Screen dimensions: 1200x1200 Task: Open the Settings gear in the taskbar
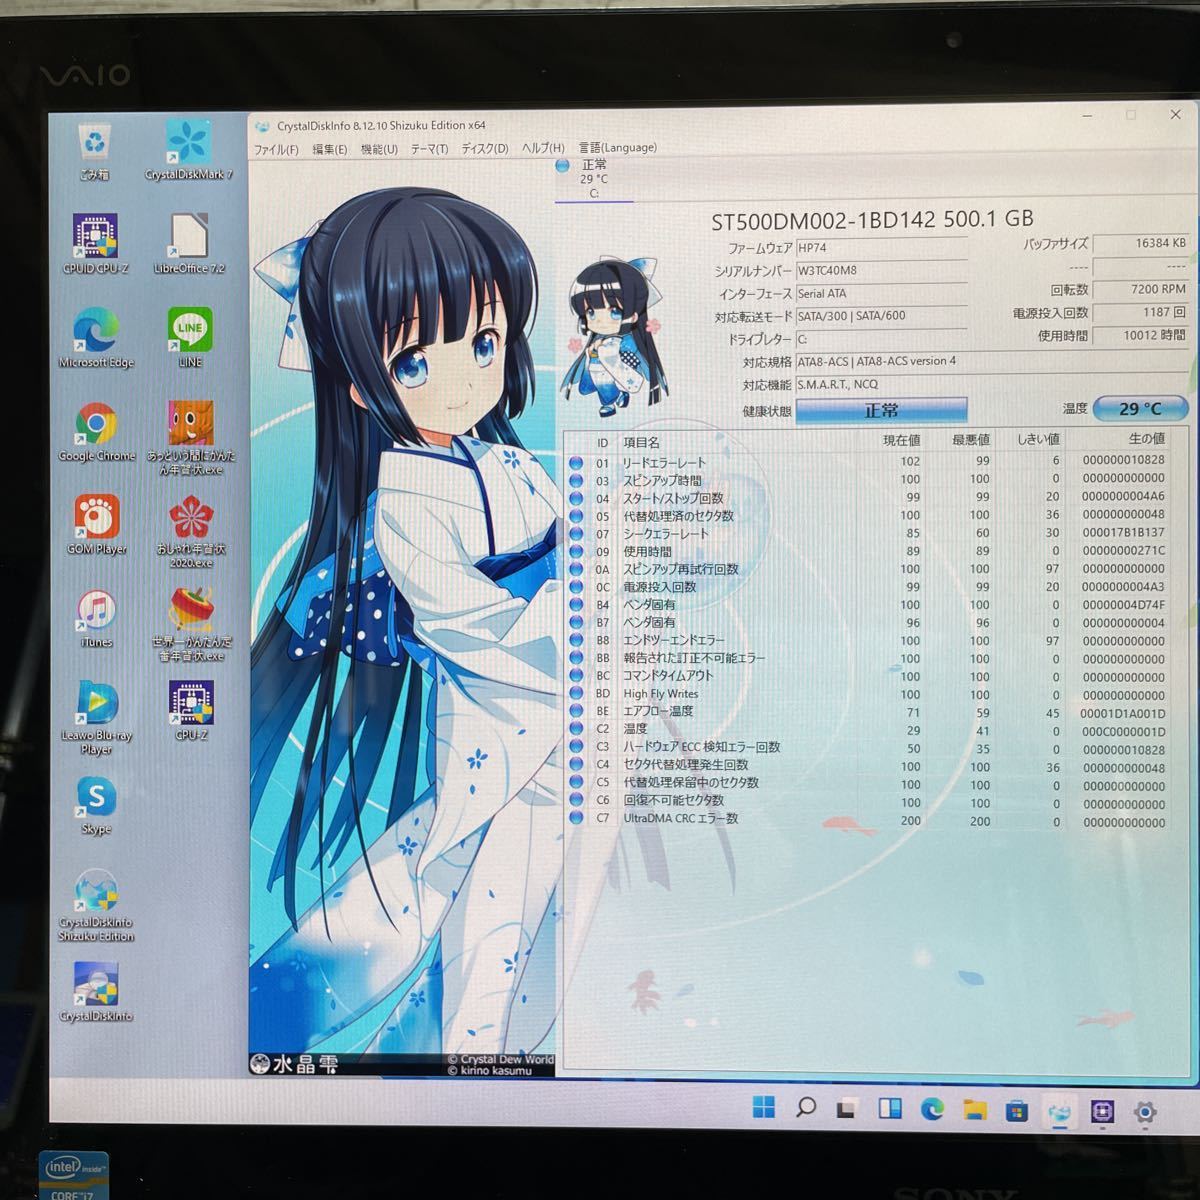tap(1146, 1111)
